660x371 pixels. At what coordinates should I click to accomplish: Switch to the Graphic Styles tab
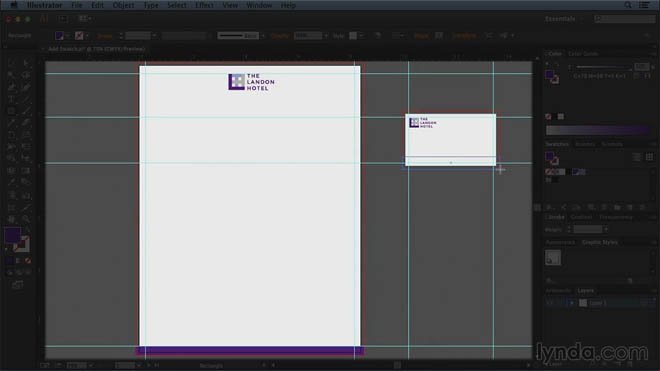coord(599,243)
